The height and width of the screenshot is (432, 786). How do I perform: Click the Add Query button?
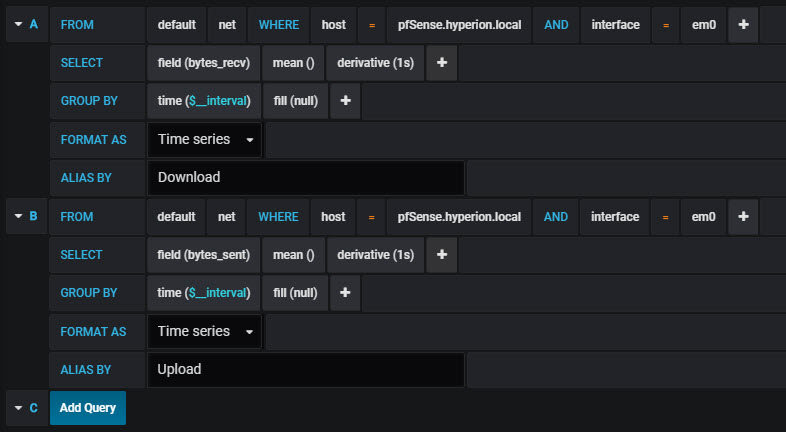point(88,408)
